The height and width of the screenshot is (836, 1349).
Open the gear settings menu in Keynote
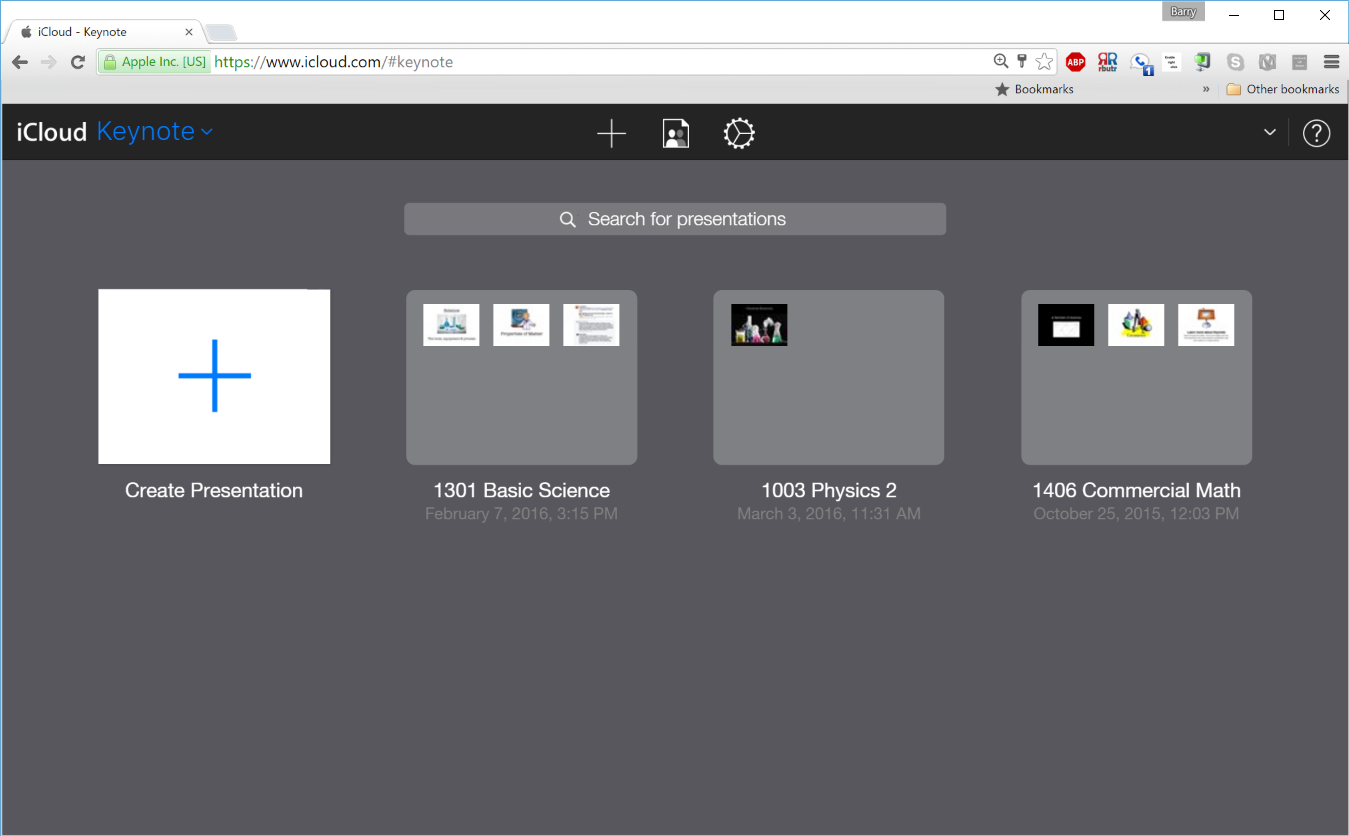pos(739,133)
